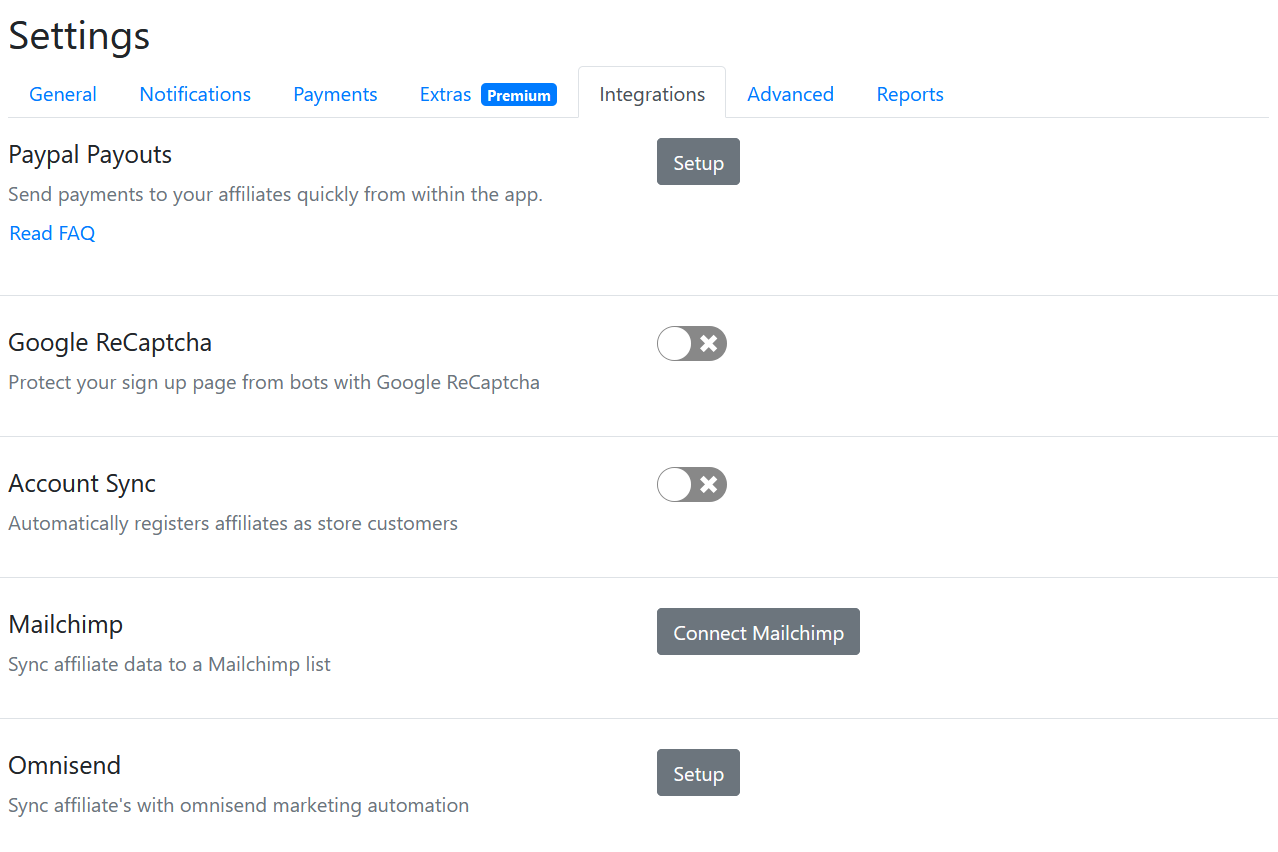1278x852 pixels.
Task: Open the Read FAQ link
Action: tap(52, 233)
